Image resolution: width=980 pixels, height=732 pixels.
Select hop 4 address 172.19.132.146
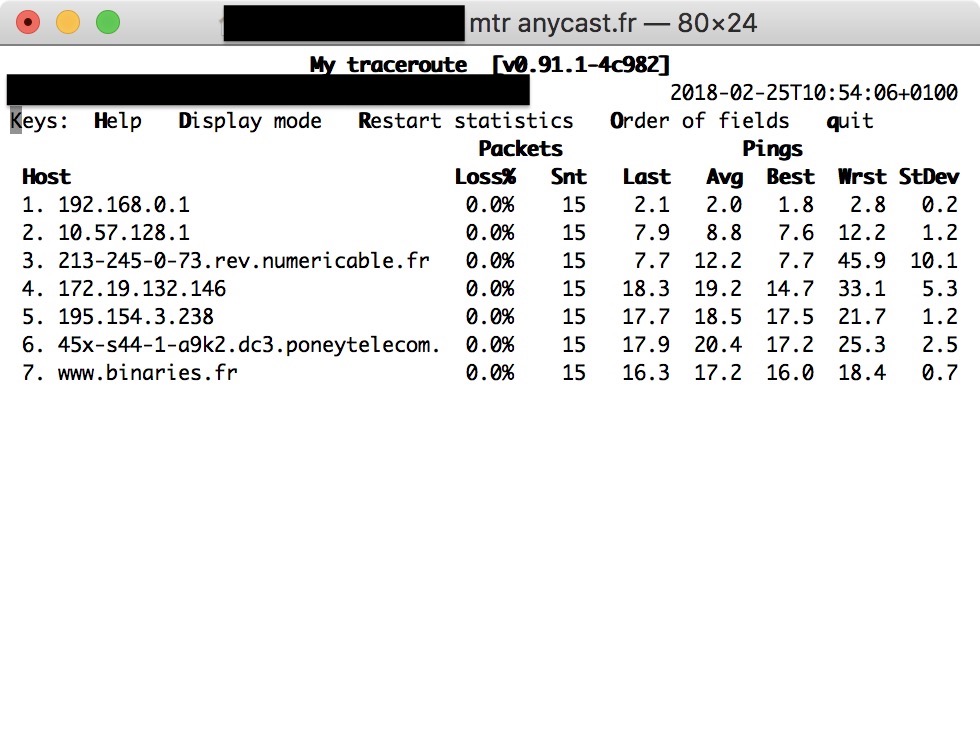click(142, 289)
